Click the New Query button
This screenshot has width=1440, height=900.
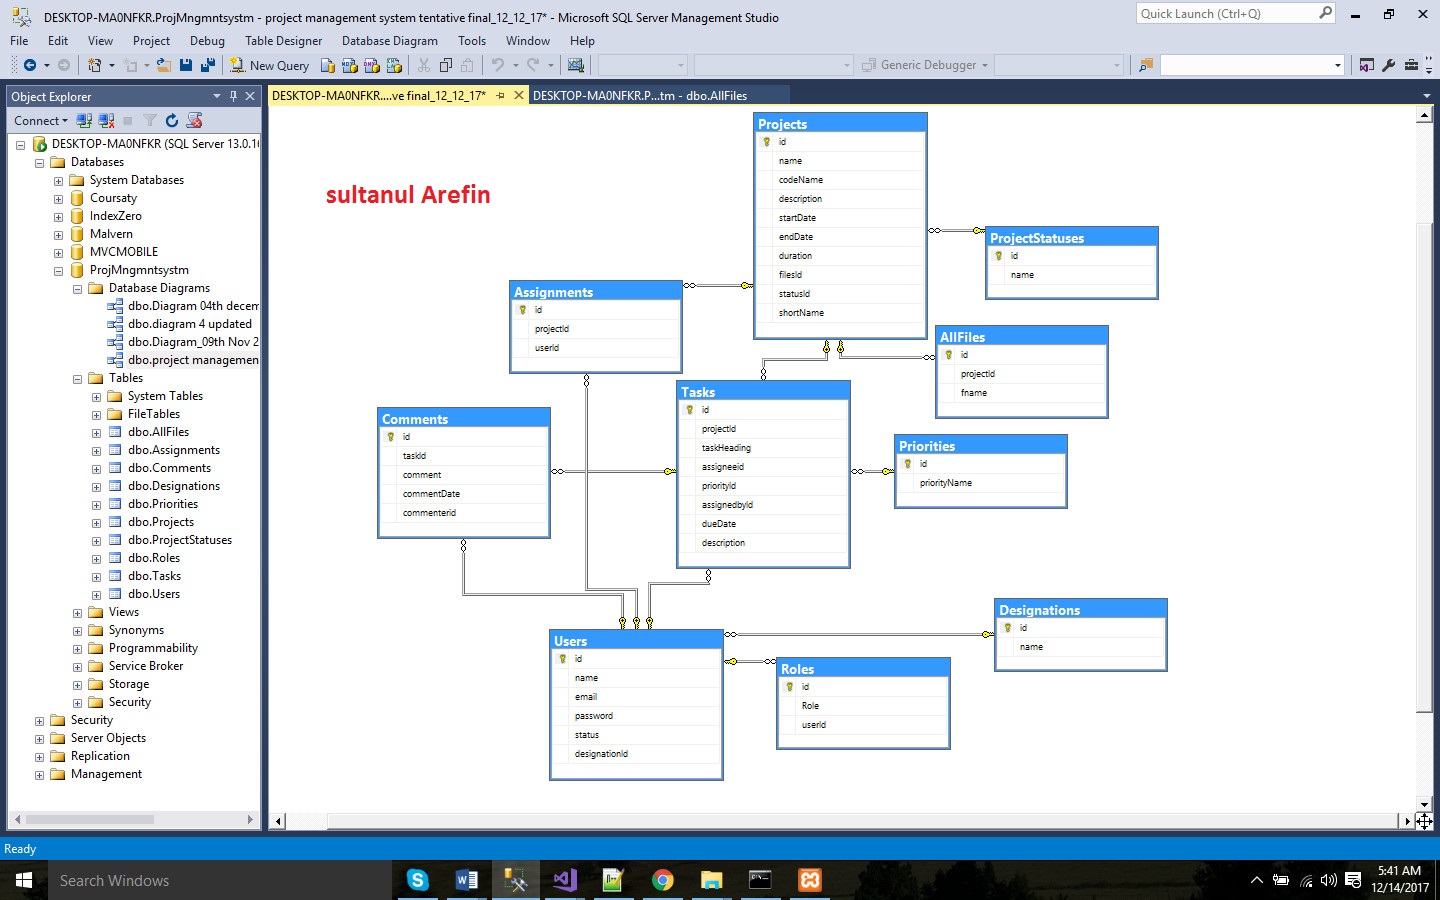[x=269, y=65]
